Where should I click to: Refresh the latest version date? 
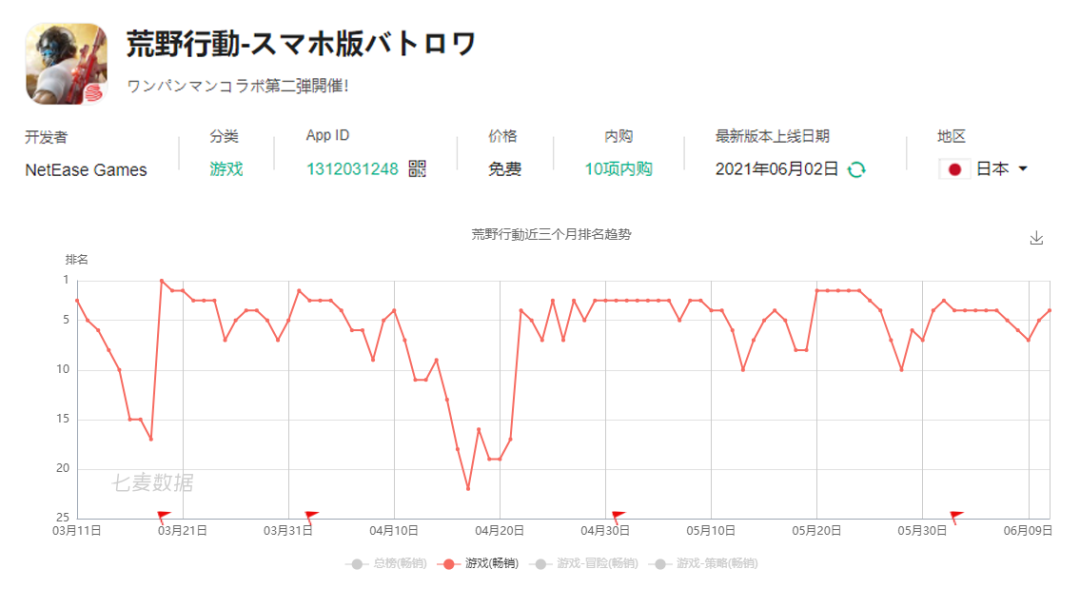[x=856, y=169]
